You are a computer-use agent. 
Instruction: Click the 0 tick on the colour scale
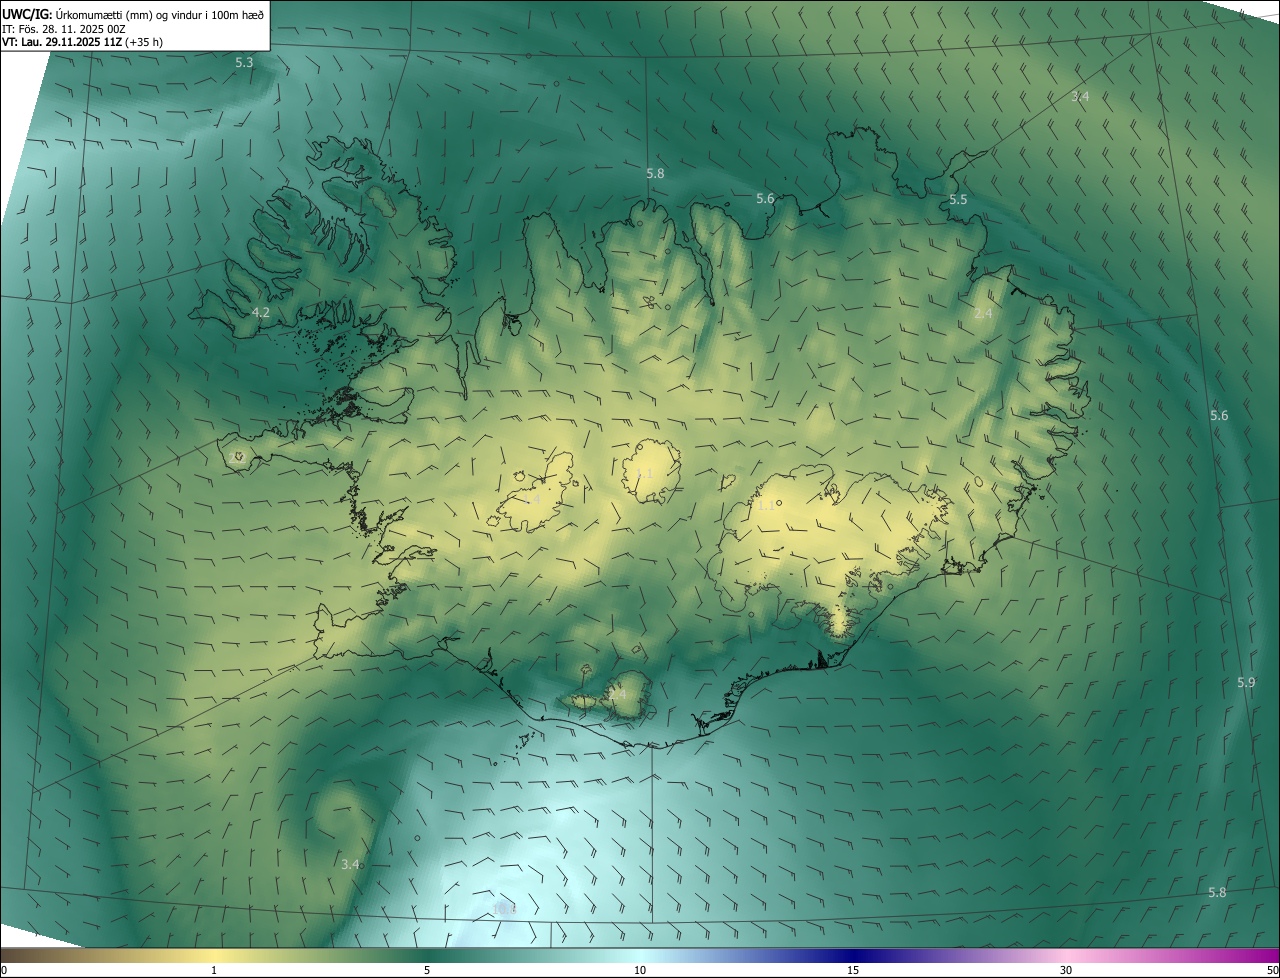pyautogui.click(x=3, y=971)
